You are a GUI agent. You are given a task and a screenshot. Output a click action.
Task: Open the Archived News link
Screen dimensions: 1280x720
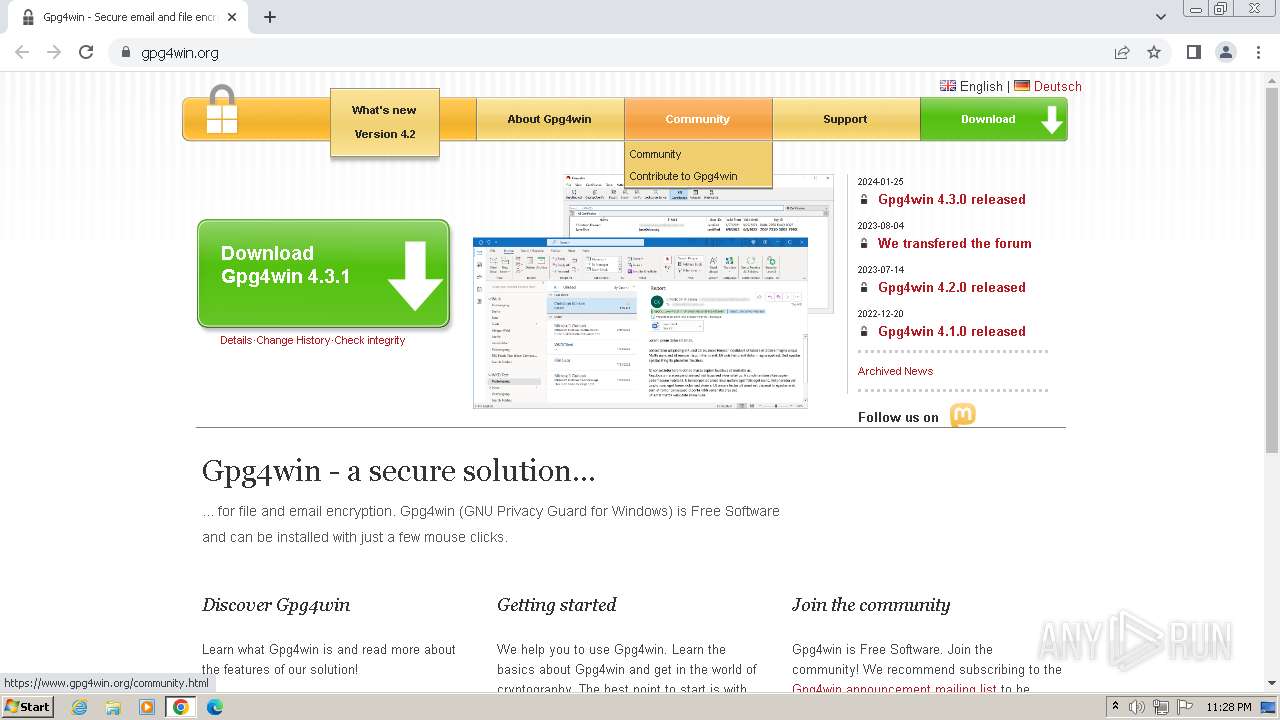(895, 371)
